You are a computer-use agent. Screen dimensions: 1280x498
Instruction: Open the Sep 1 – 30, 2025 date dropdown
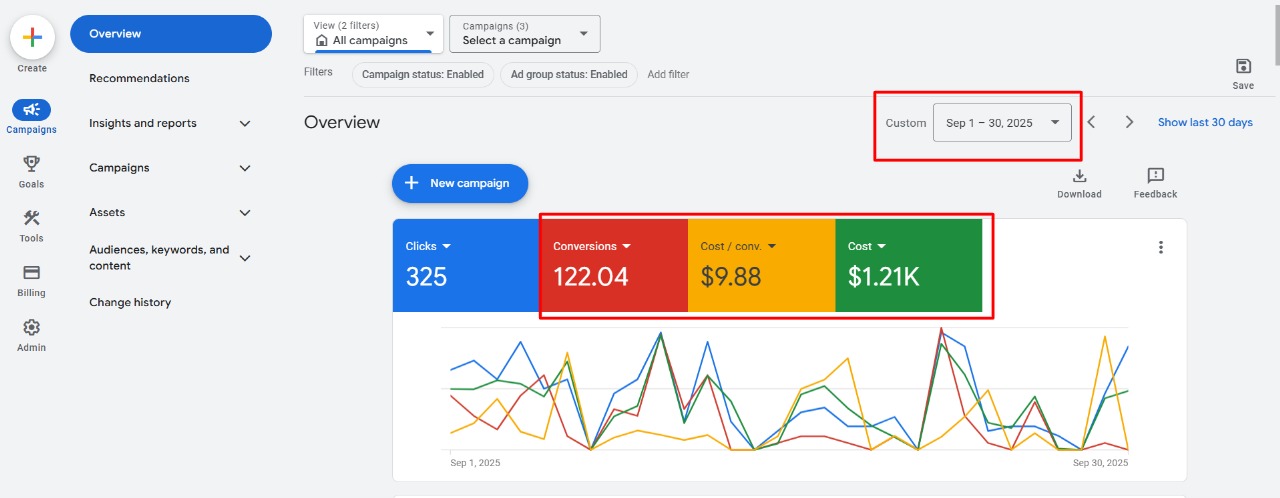(1002, 123)
